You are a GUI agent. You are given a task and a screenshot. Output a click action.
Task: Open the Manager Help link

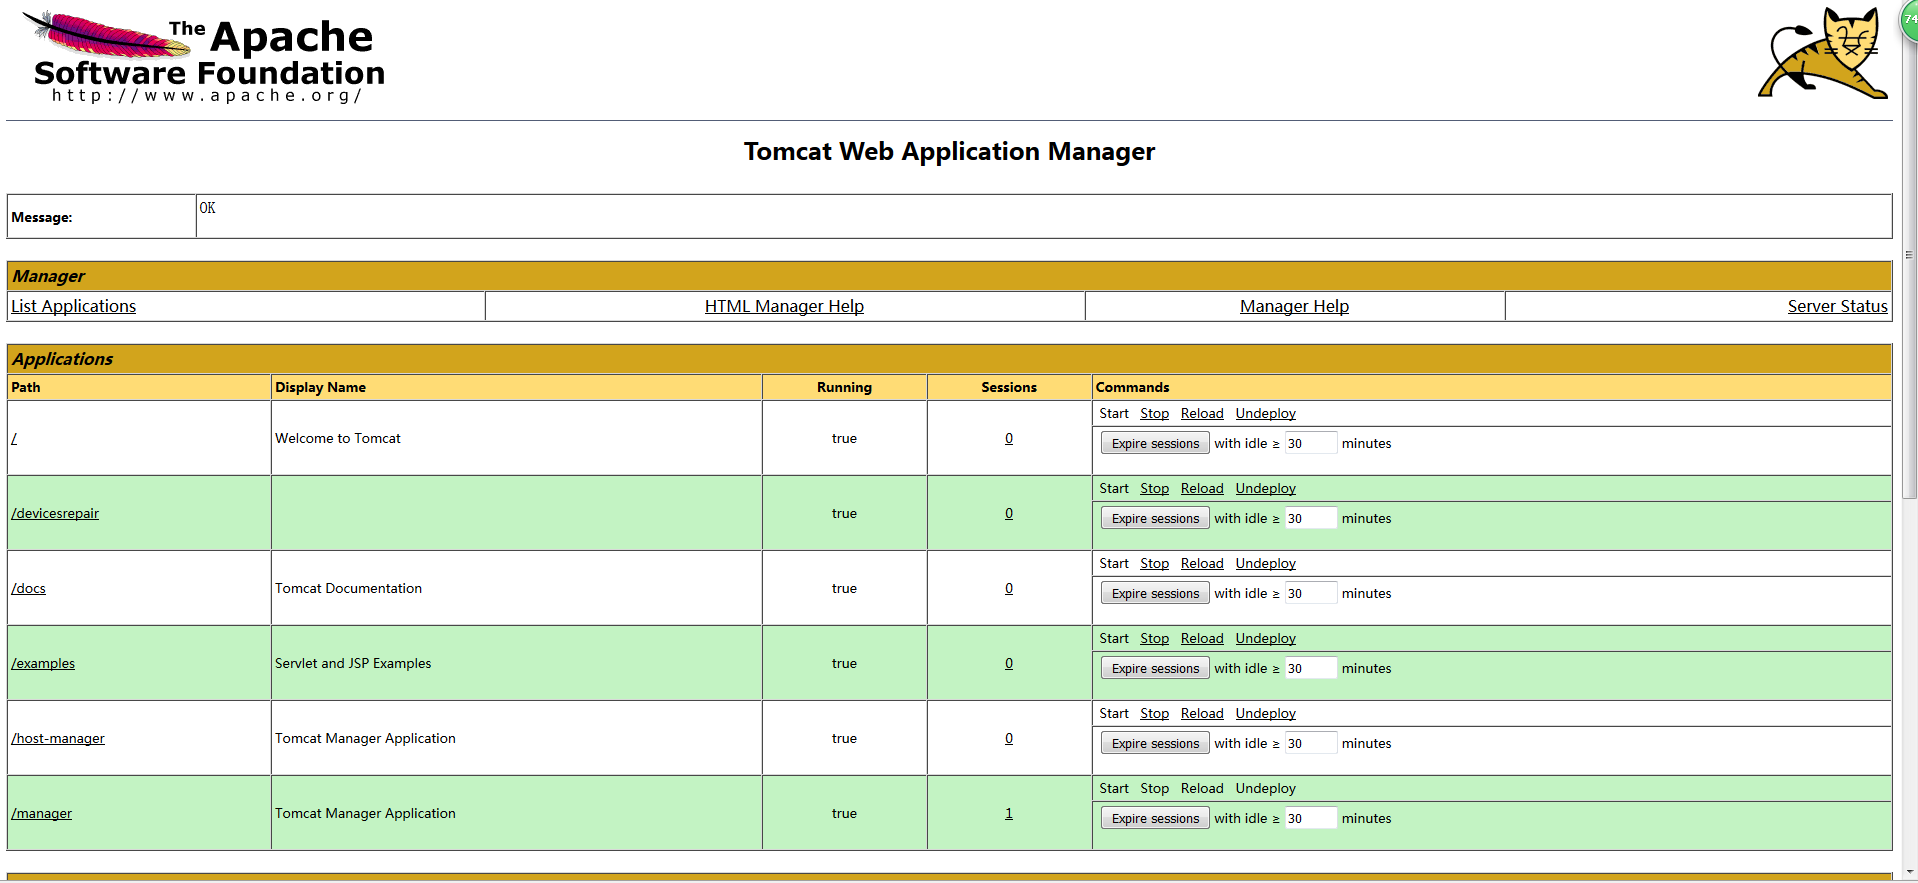pos(1294,306)
